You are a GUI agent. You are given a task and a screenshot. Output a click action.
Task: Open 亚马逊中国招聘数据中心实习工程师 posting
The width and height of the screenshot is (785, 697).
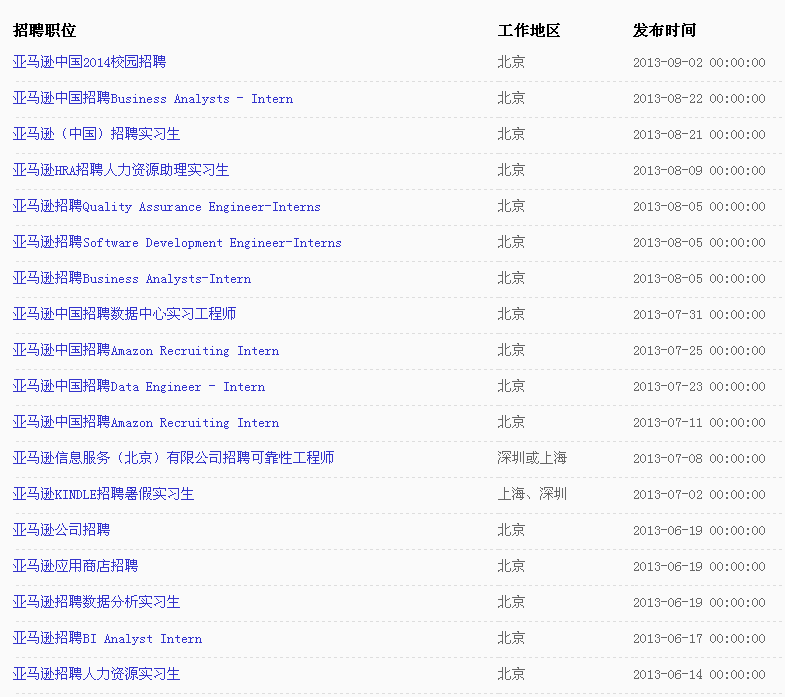click(124, 314)
